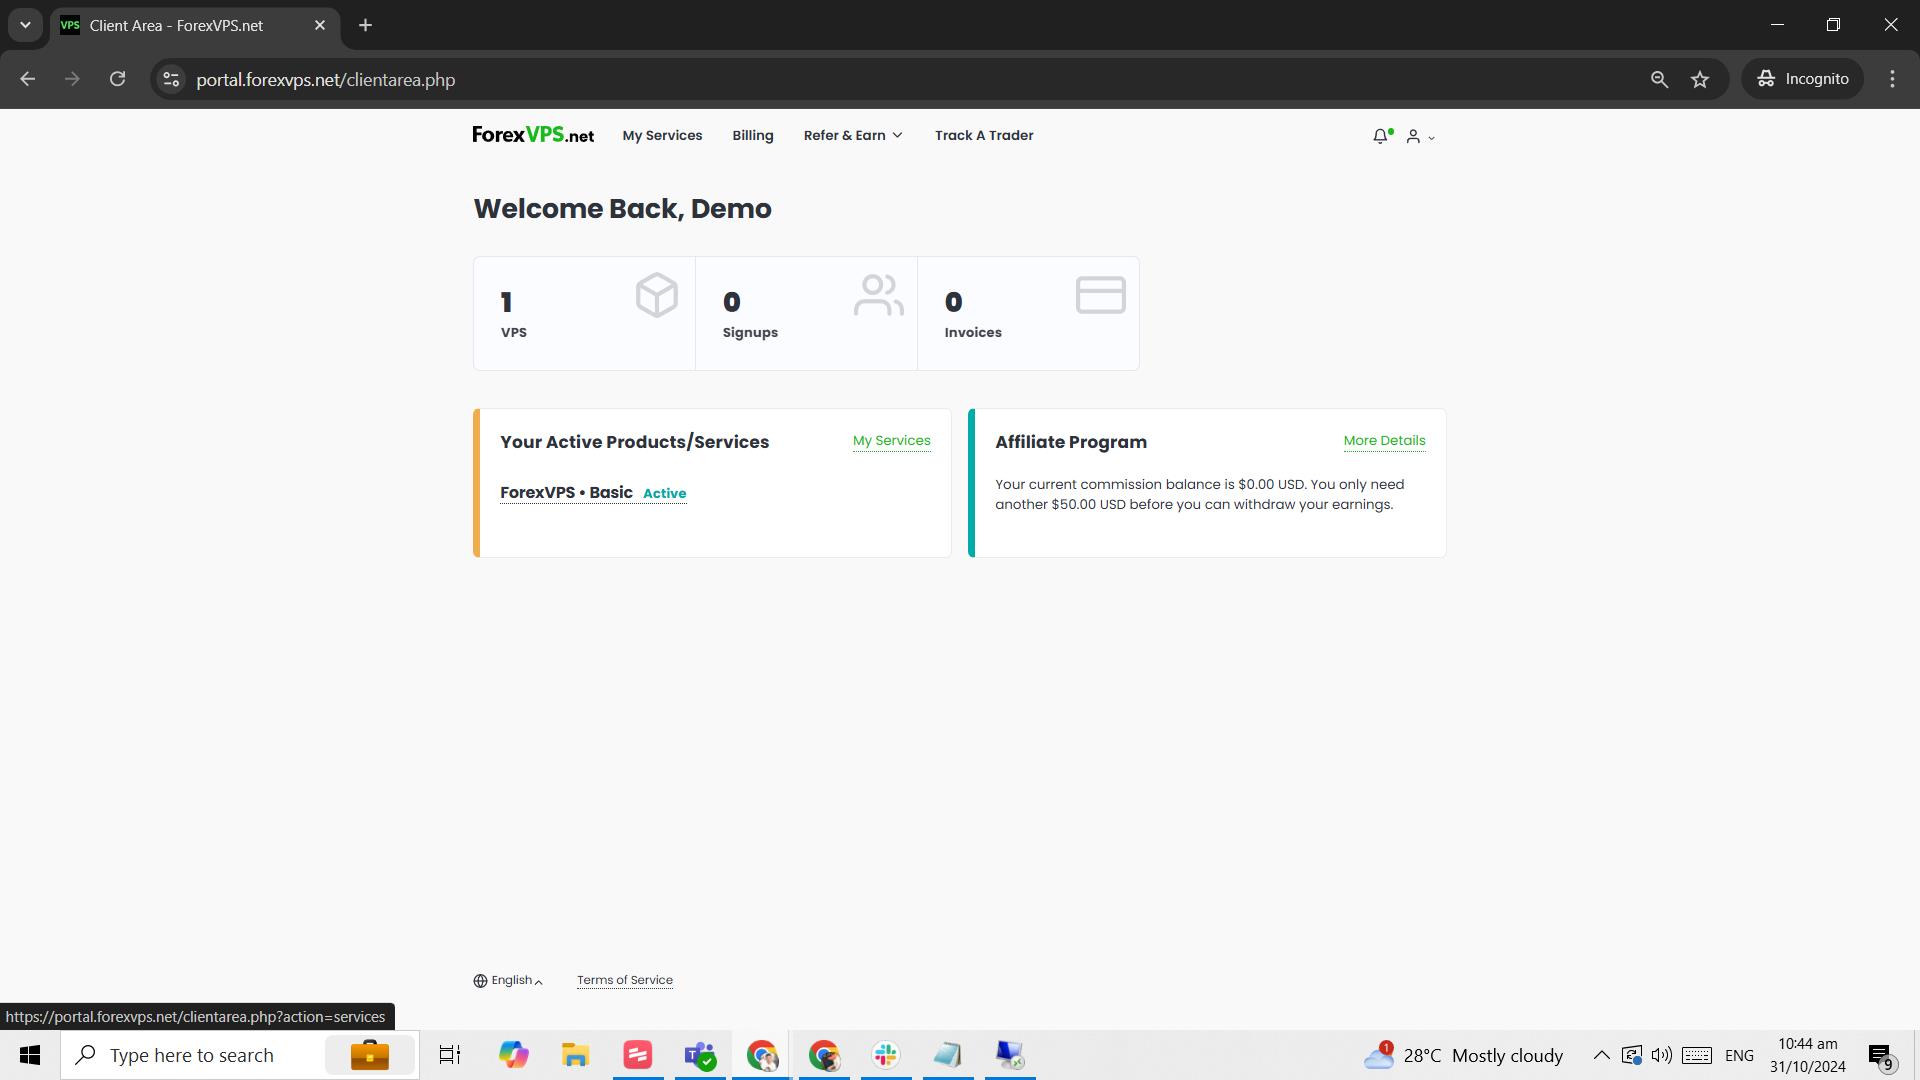Open the tab search dropdown arrow
Viewport: 1920px width, 1080px height.
pos(25,25)
